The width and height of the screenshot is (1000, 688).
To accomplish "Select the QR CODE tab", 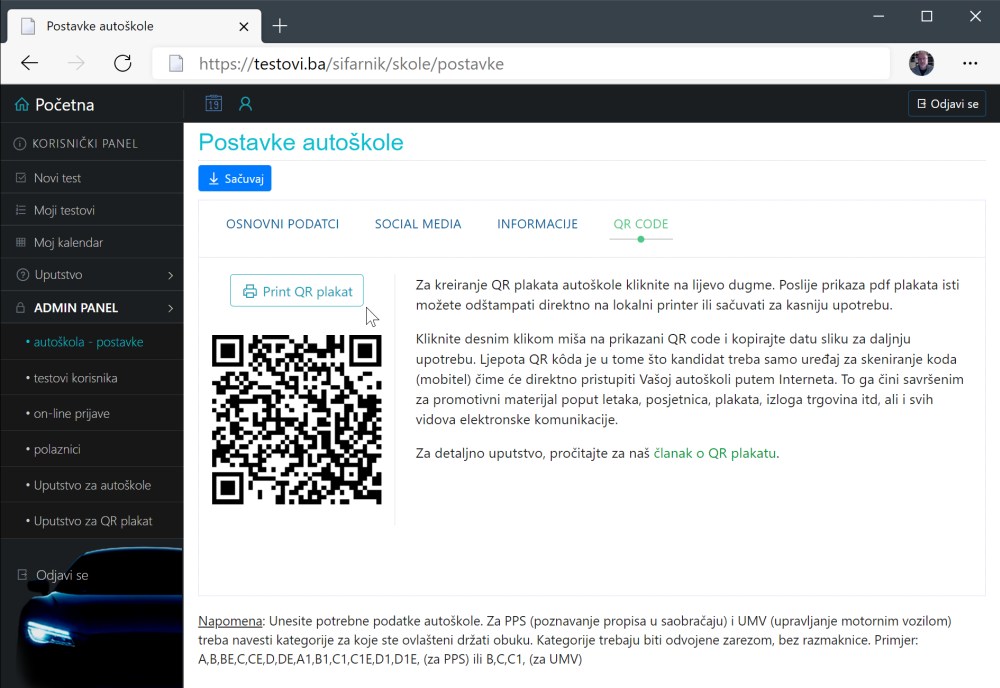I will 641,224.
